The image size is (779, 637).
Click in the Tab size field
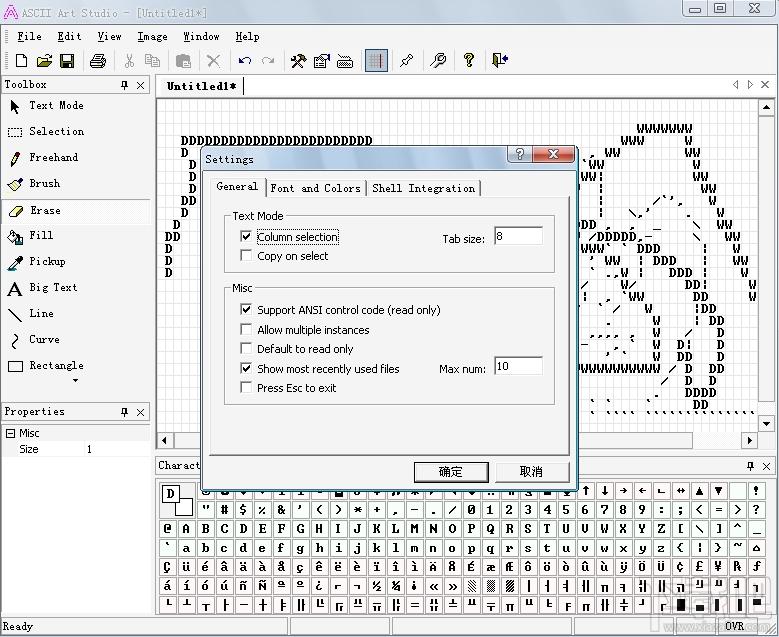point(518,237)
